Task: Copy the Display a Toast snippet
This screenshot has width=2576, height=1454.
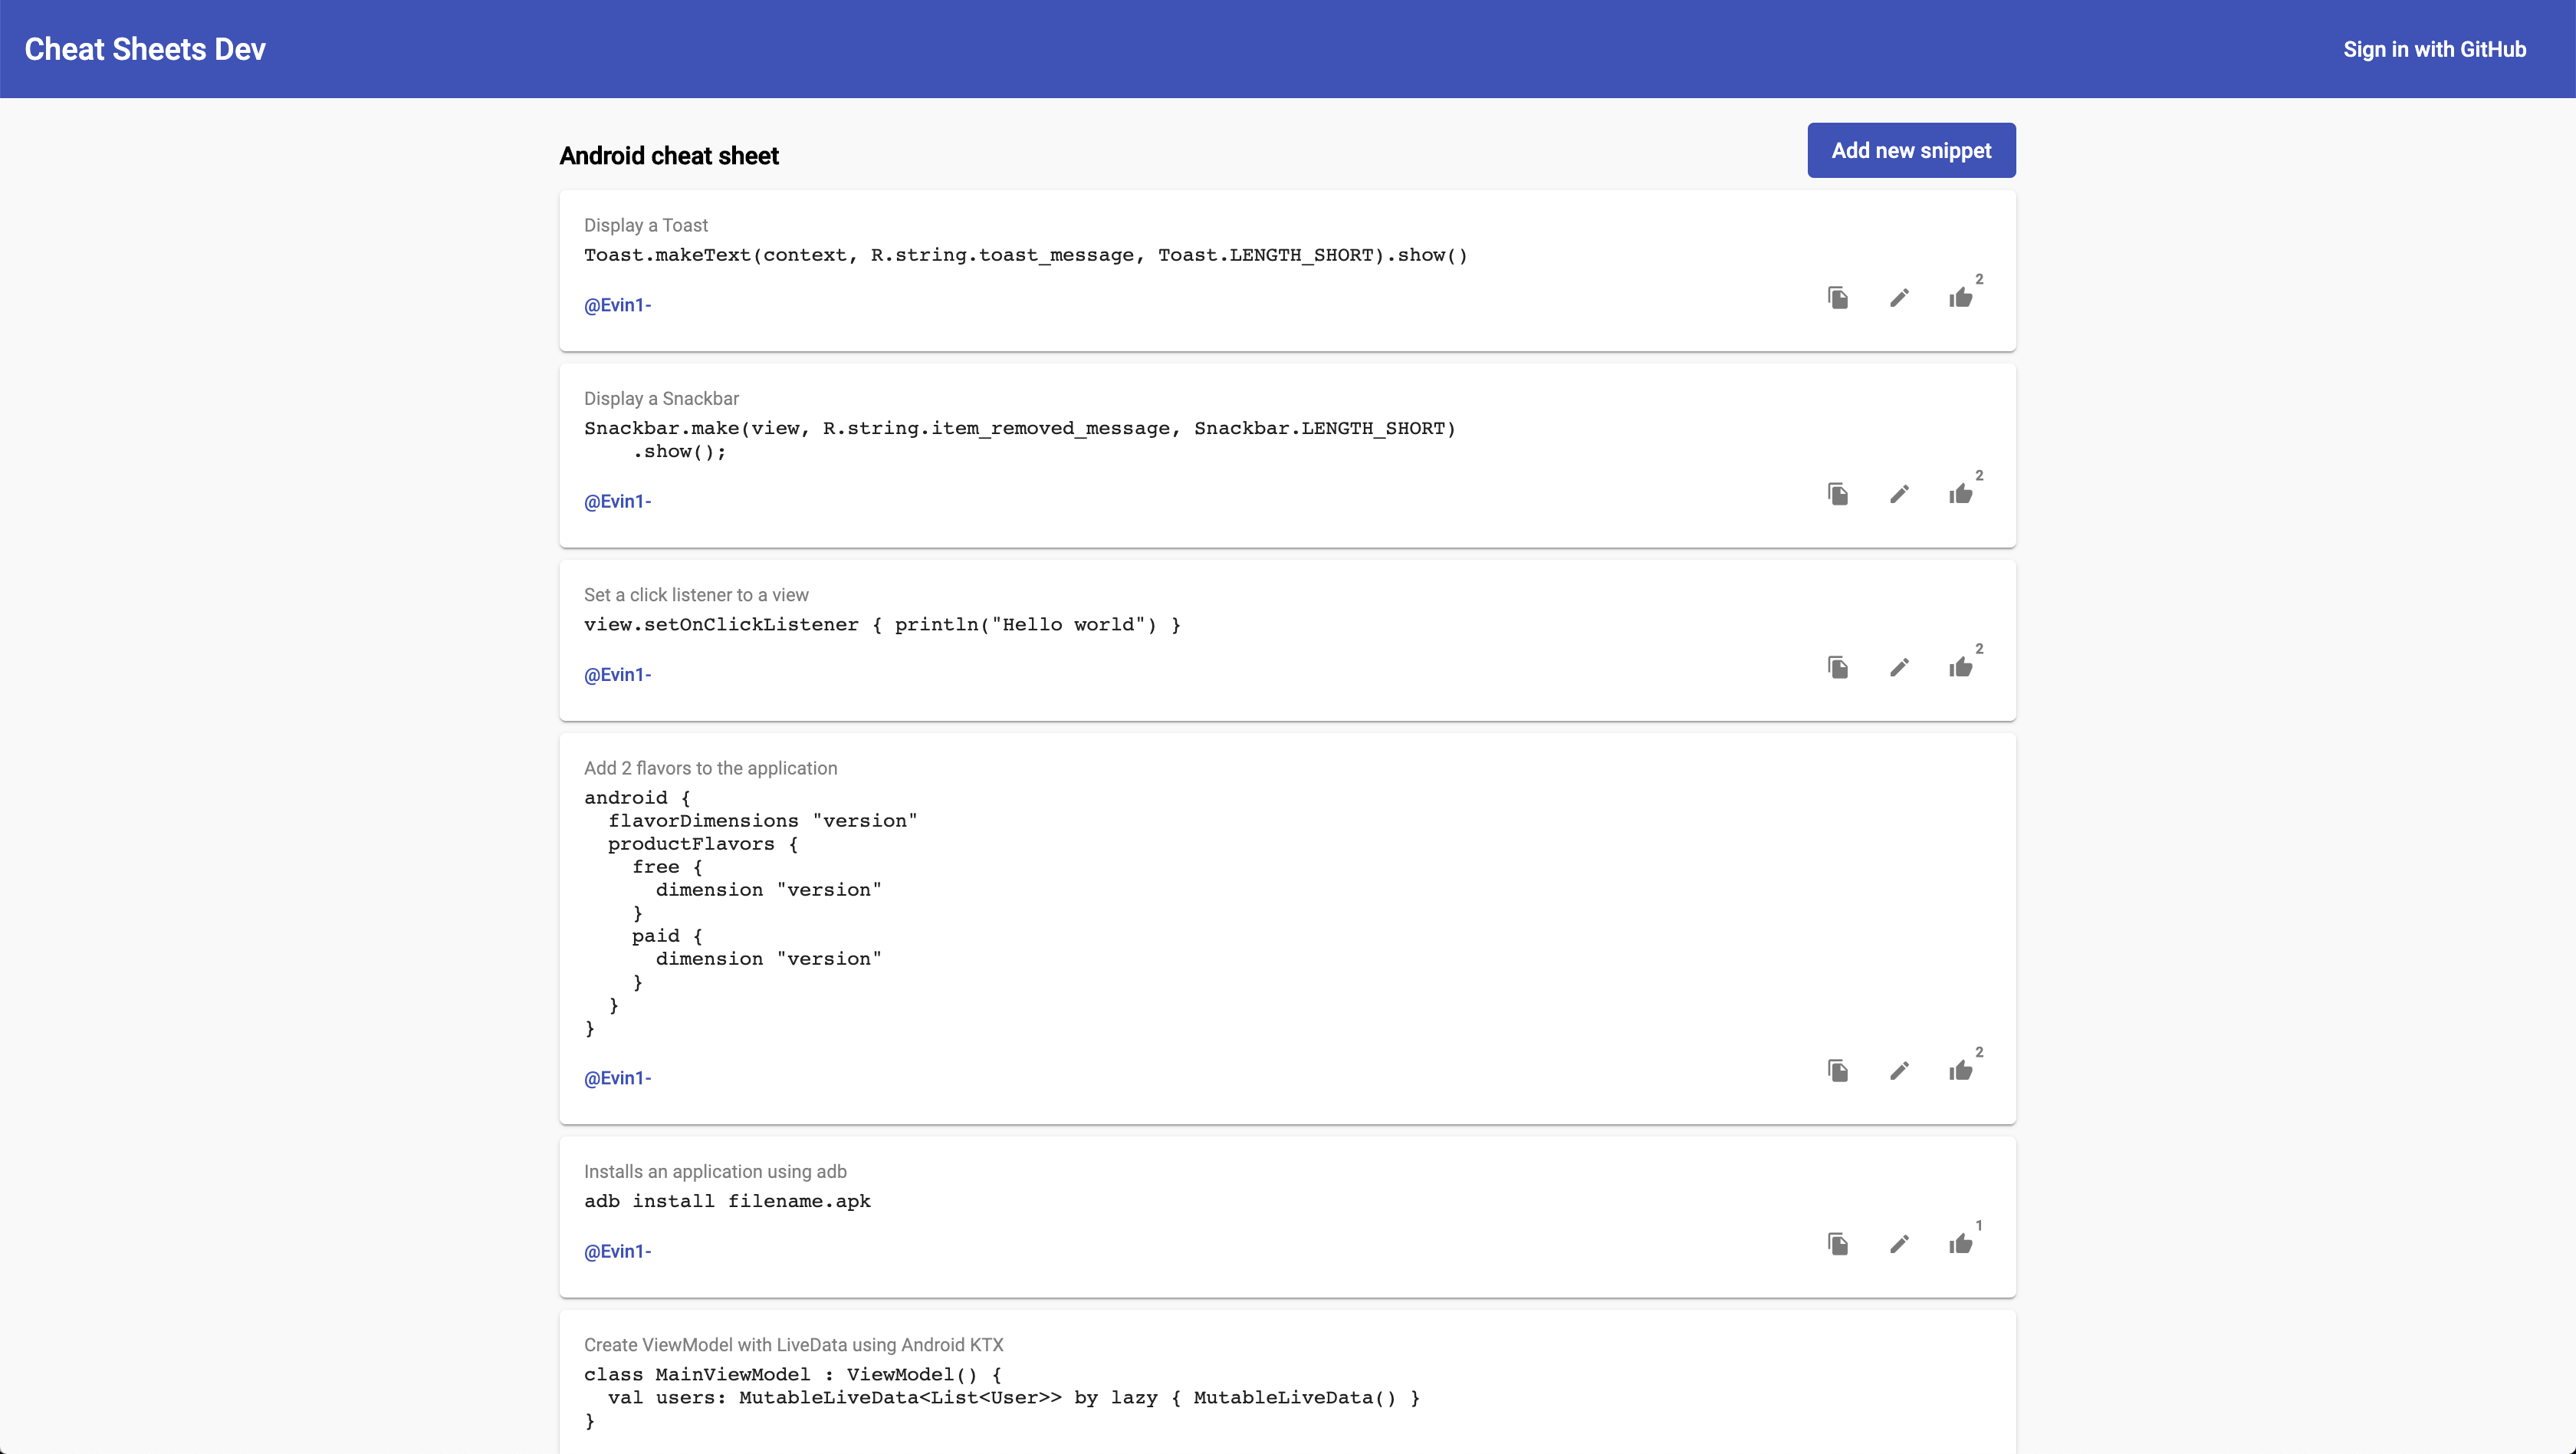Action: [1838, 298]
